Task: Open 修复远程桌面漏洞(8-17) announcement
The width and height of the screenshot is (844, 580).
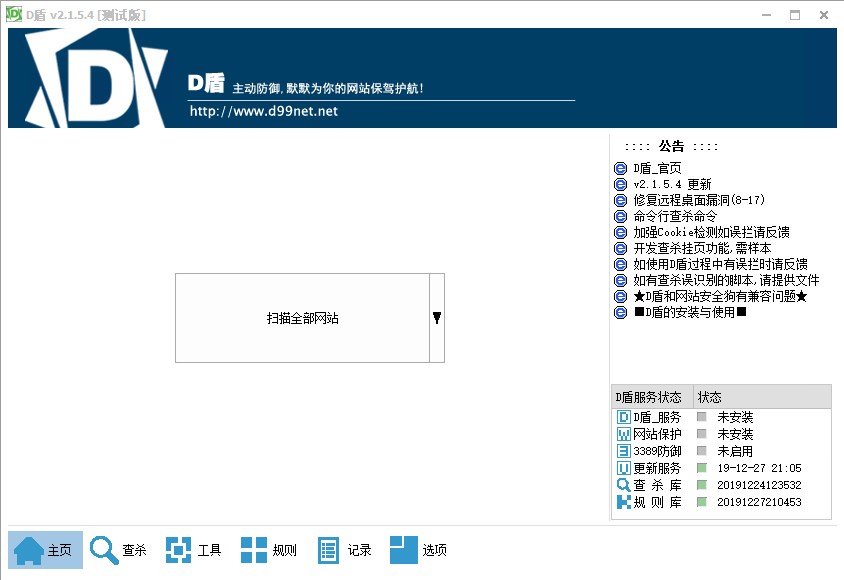Action: (x=699, y=200)
